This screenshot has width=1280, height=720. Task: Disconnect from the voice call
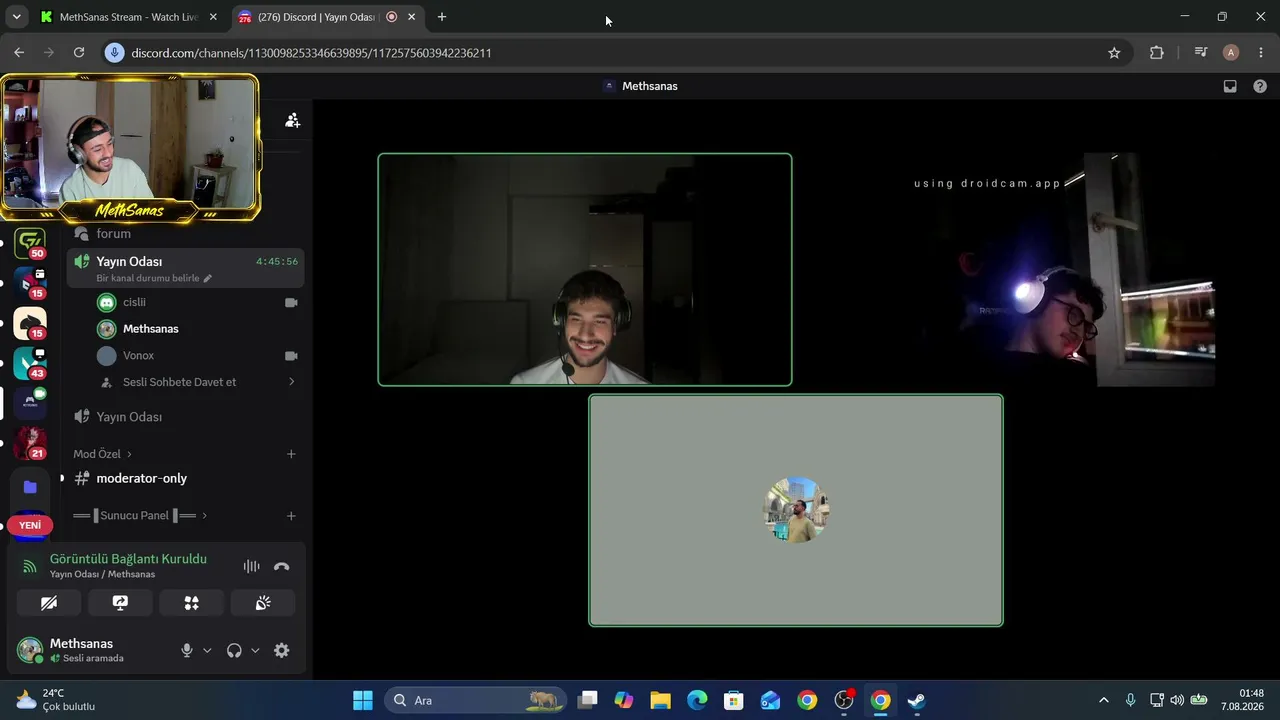pyautogui.click(x=282, y=566)
